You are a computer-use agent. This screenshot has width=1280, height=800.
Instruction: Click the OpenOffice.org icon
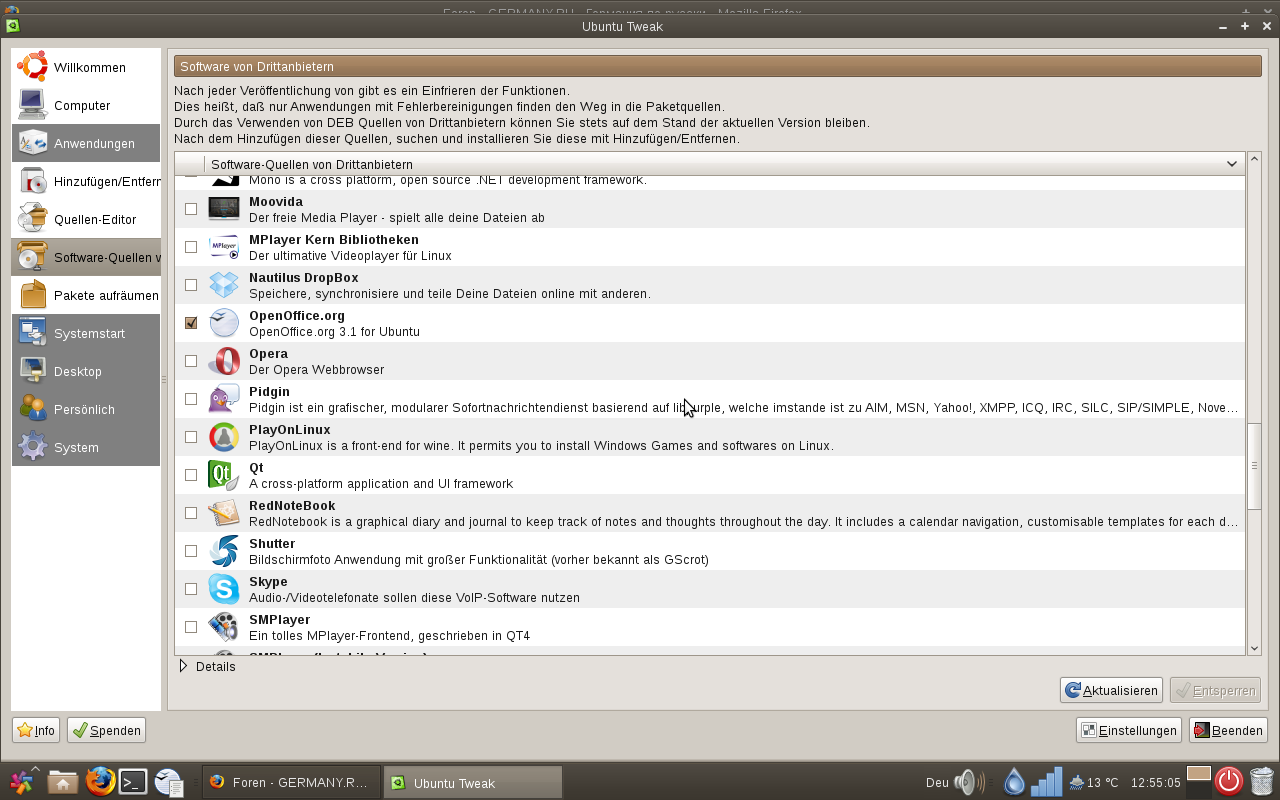pyautogui.click(x=223, y=323)
